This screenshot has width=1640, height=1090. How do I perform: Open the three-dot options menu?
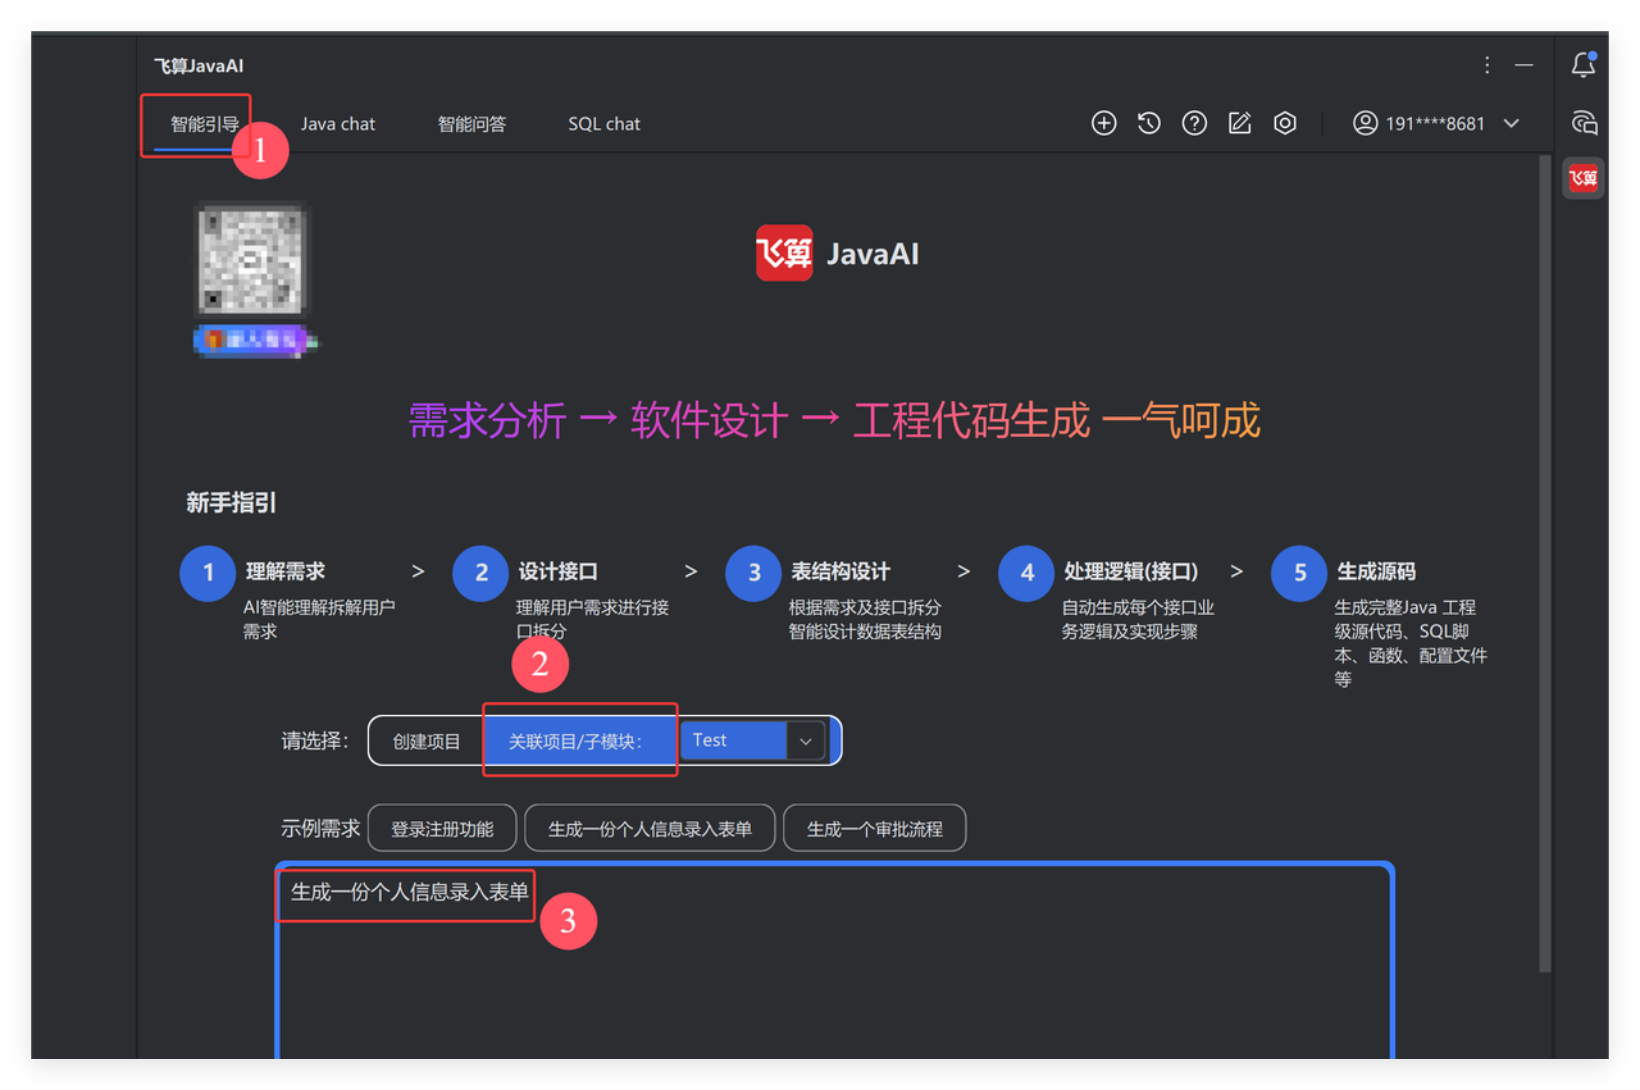coord(1487,65)
